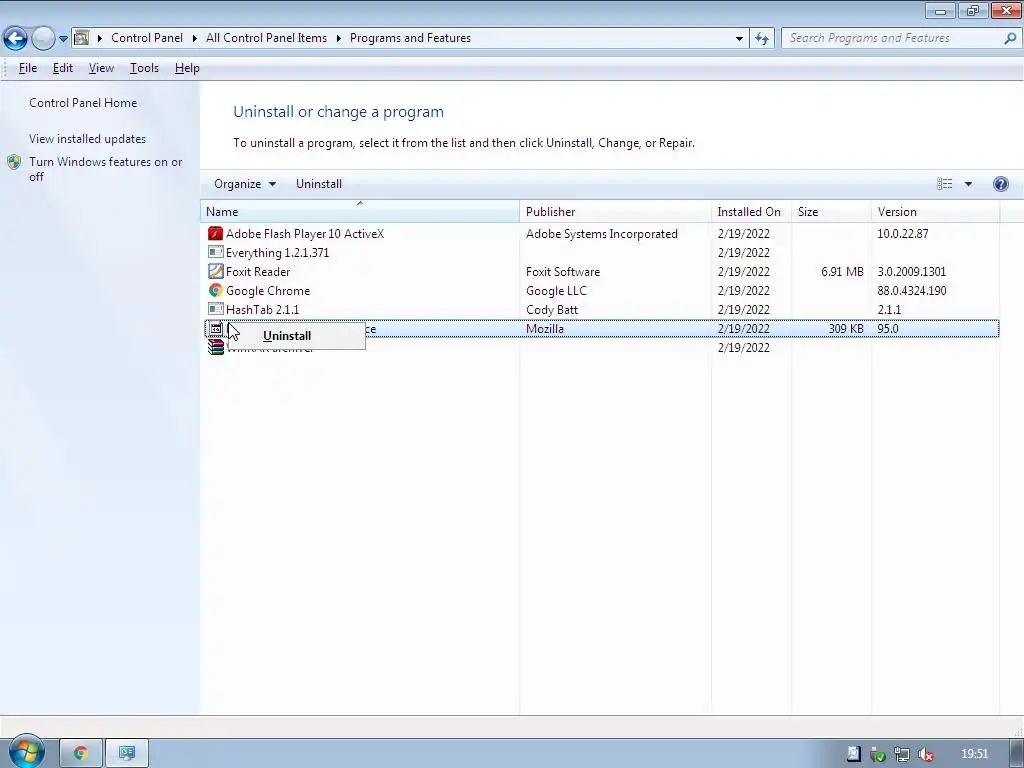Click the magnifier icon in search box
Viewport: 1024px width, 768px height.
point(1010,38)
